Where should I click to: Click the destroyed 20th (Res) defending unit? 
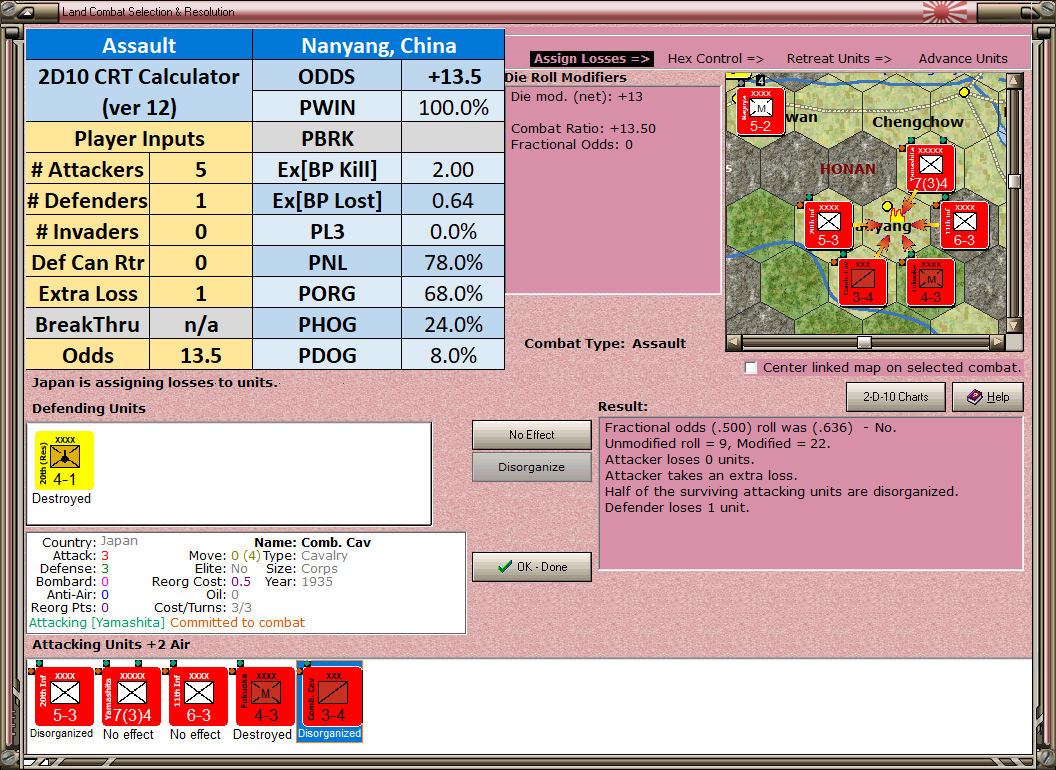[64, 461]
